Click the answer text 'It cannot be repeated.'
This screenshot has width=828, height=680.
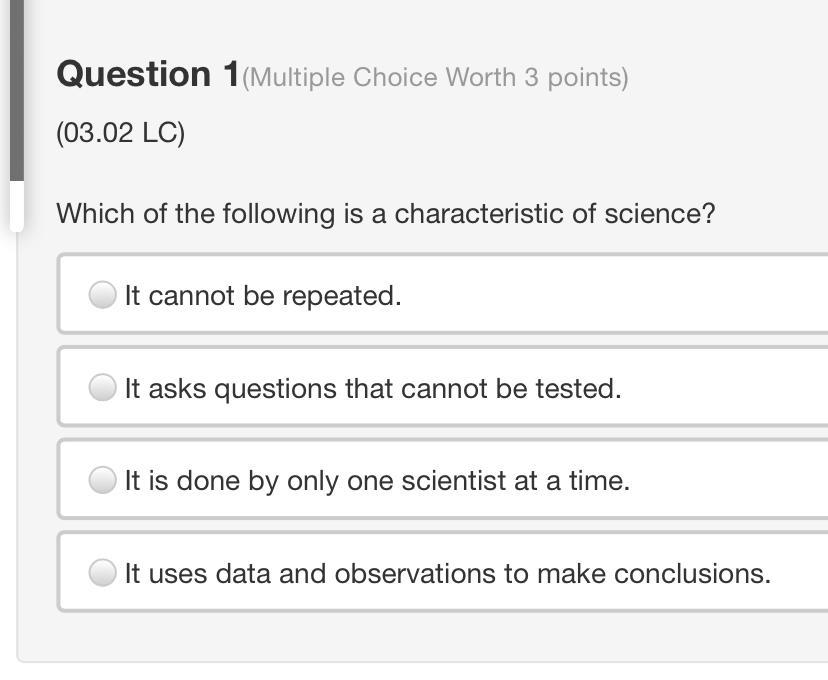point(262,296)
